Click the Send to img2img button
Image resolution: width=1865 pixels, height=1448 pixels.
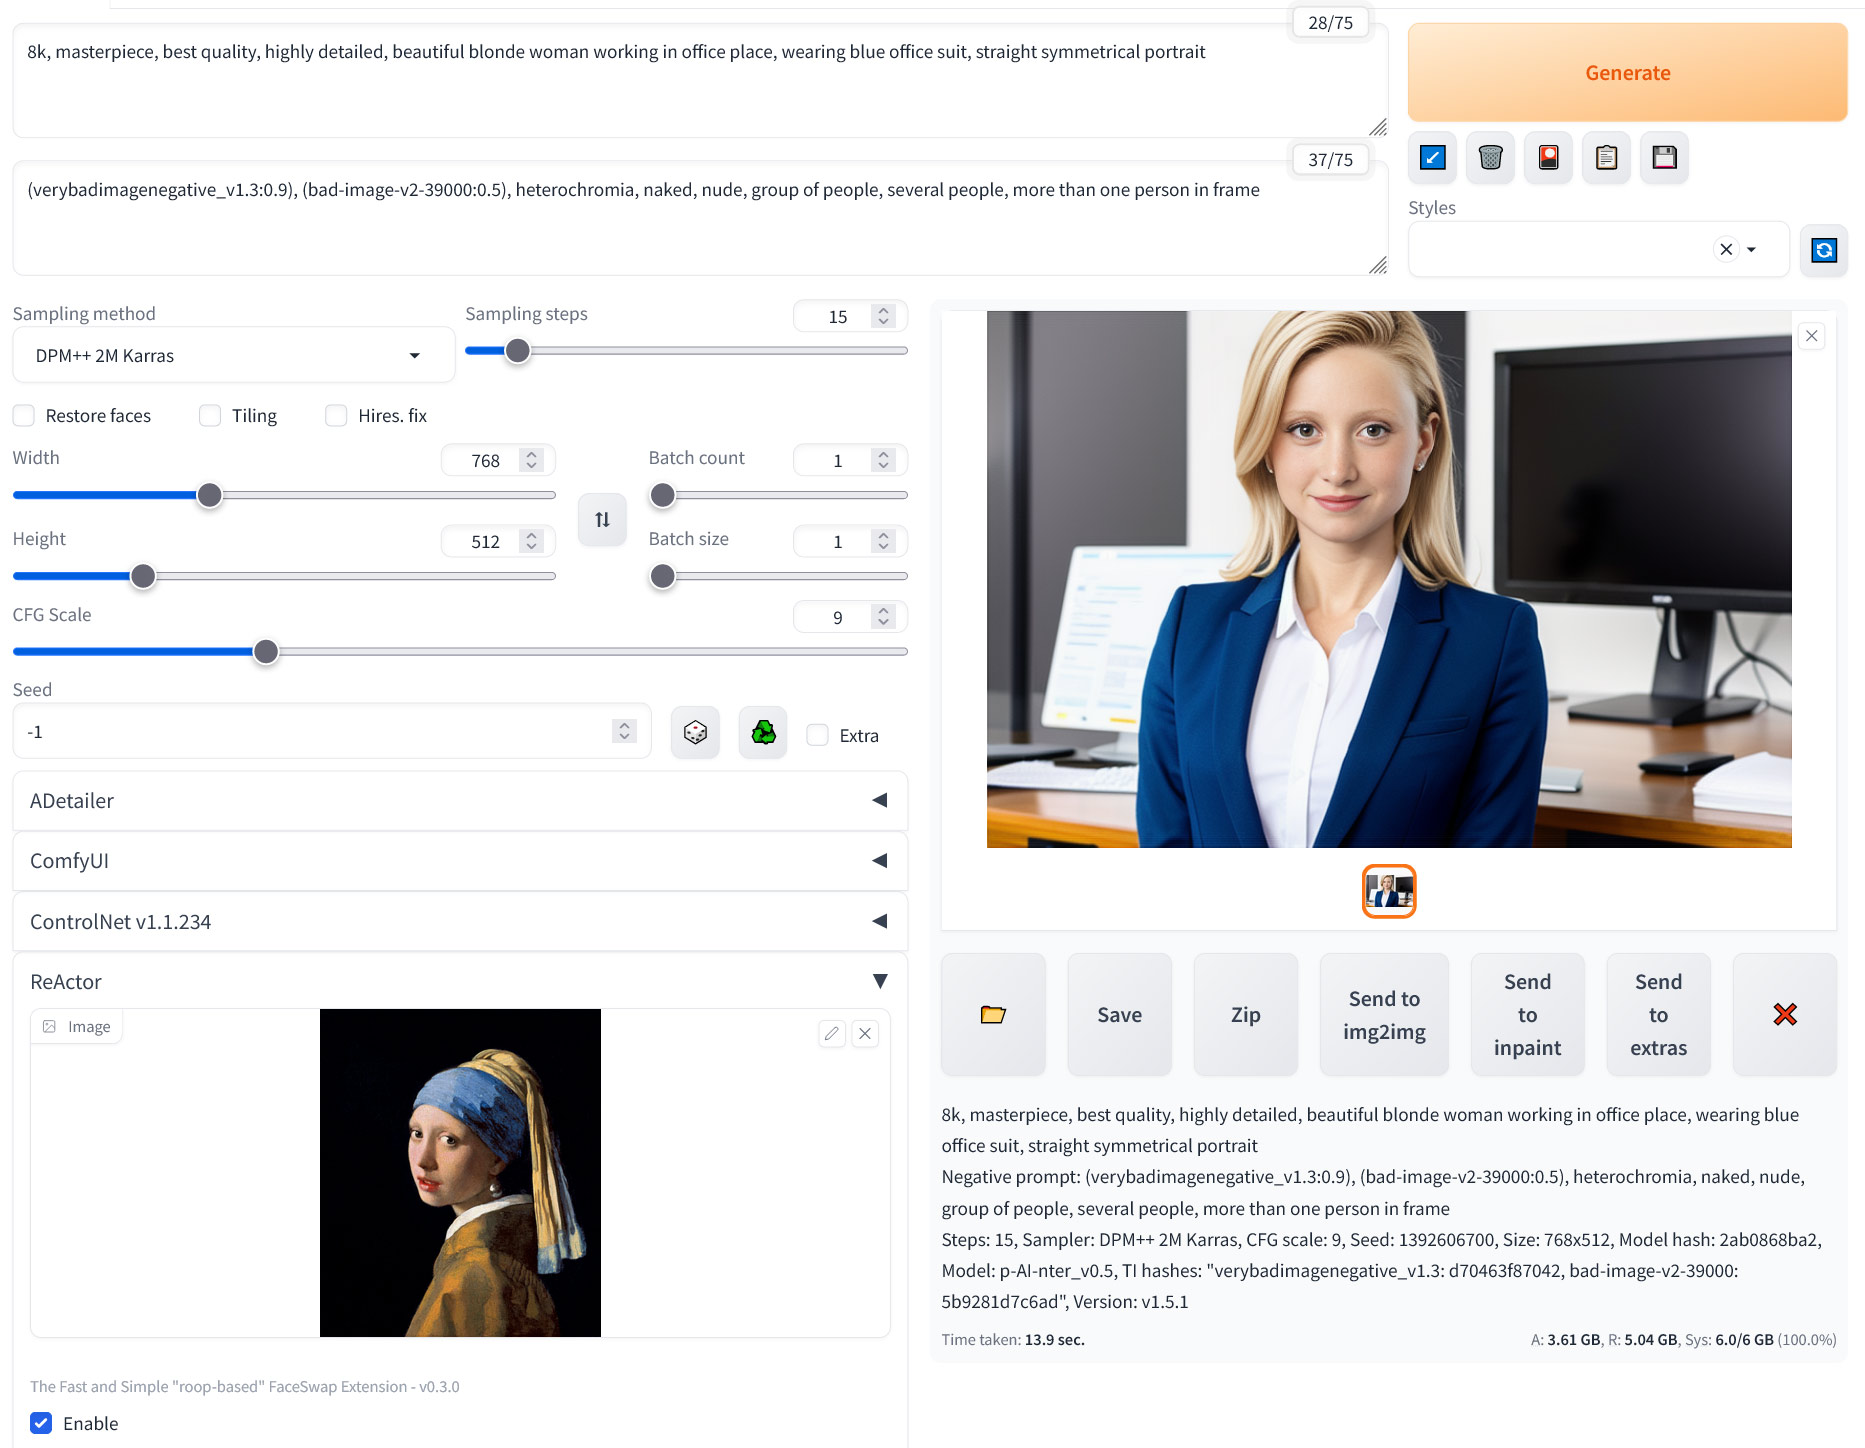click(x=1383, y=1015)
